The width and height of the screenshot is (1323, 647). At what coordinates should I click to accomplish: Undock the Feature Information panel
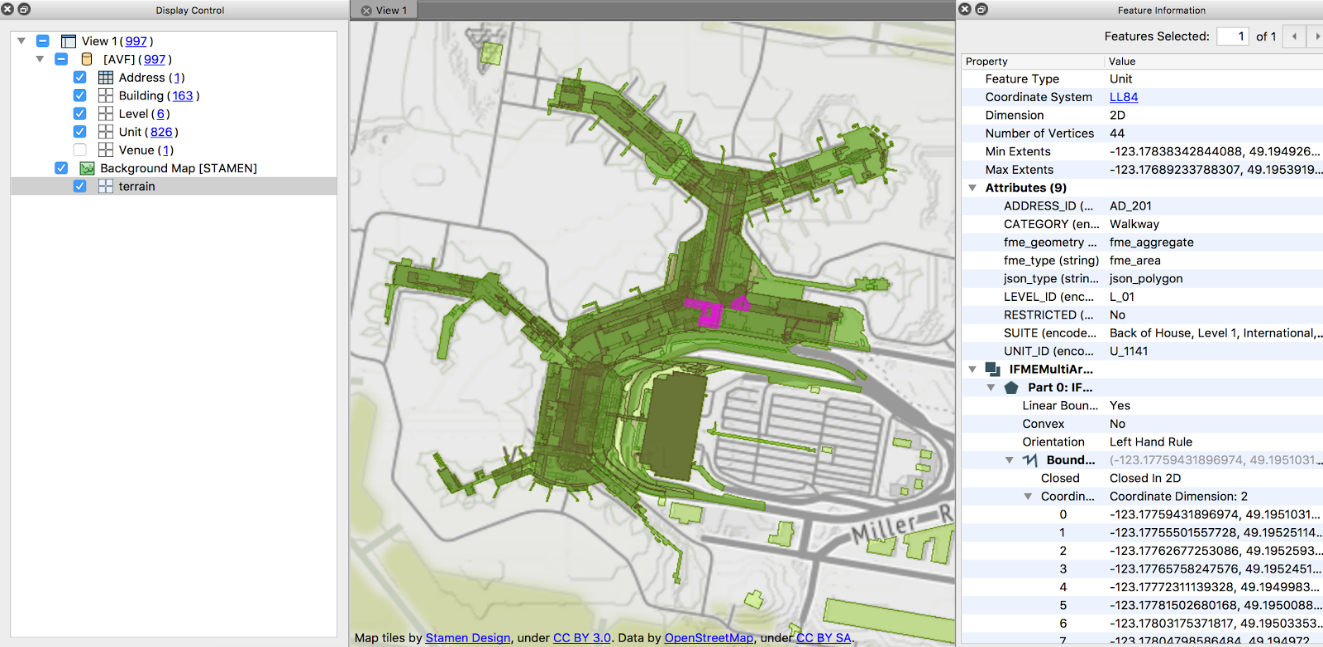pos(981,10)
